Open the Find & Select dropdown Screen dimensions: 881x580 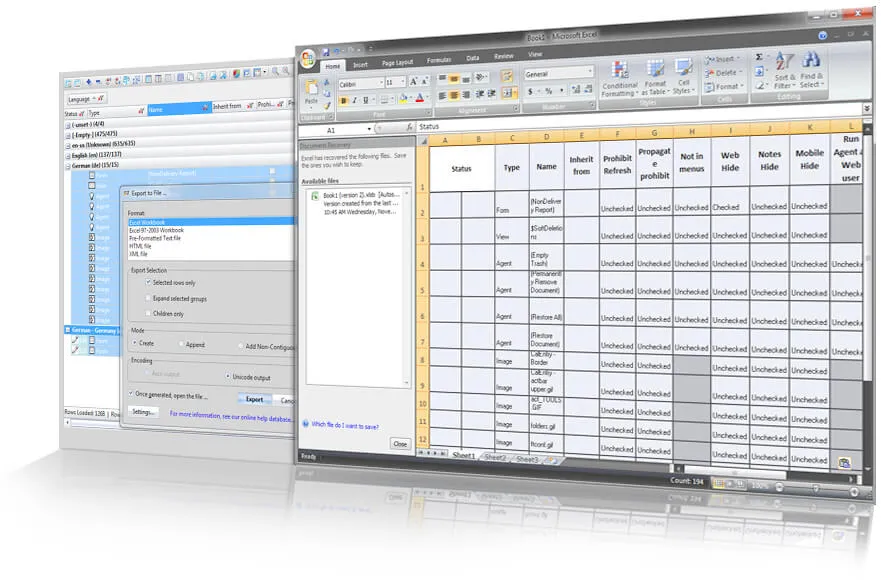pos(811,69)
